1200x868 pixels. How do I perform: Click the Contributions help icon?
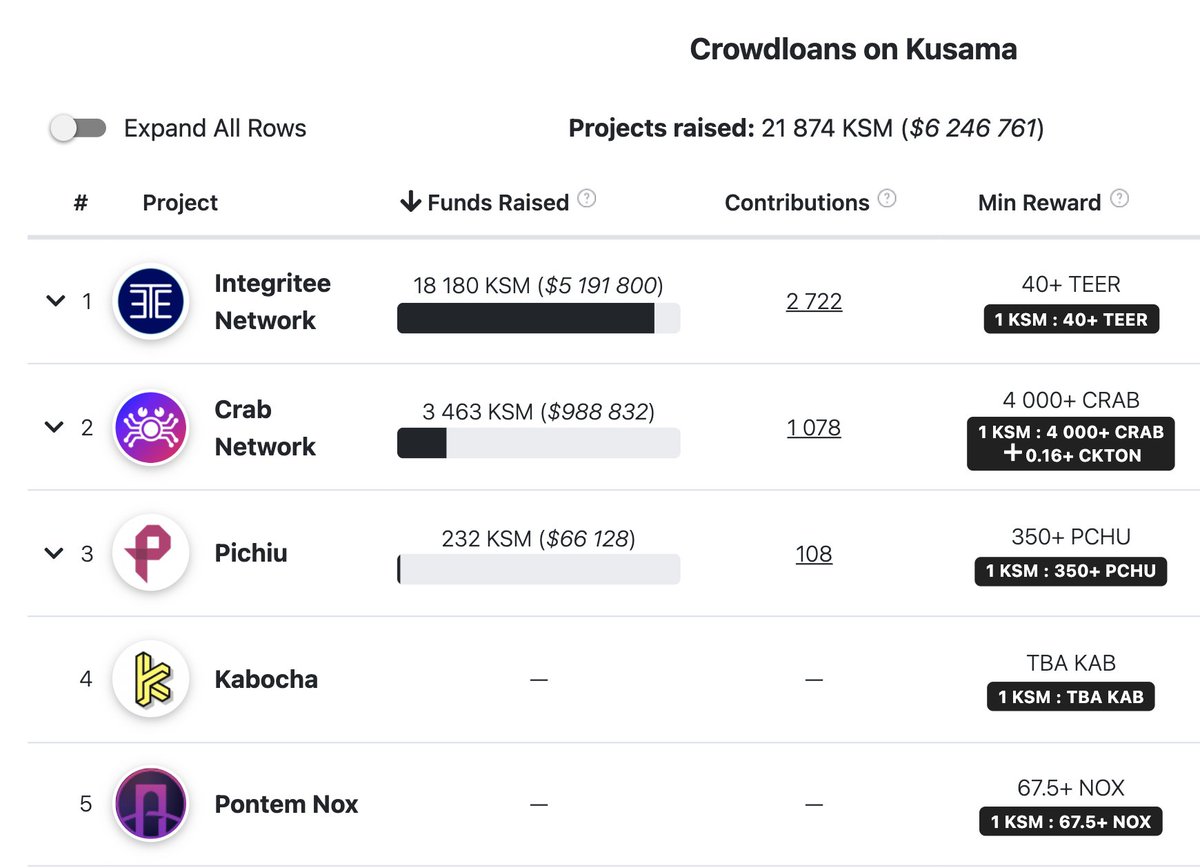click(887, 198)
